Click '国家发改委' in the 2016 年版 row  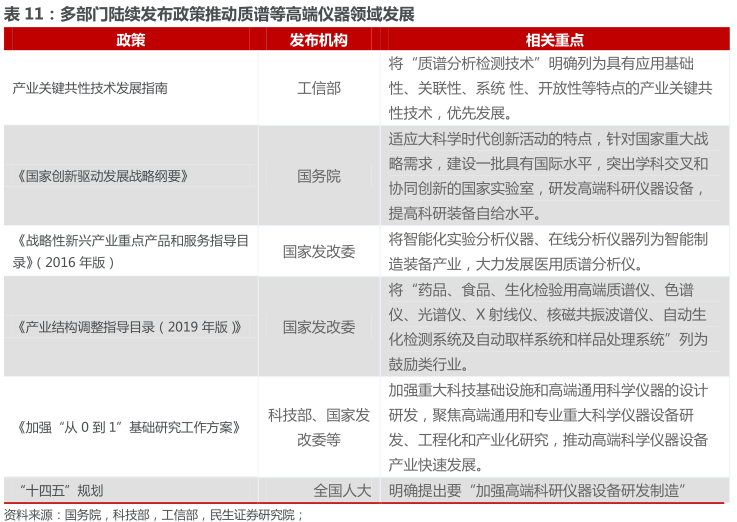click(x=319, y=251)
